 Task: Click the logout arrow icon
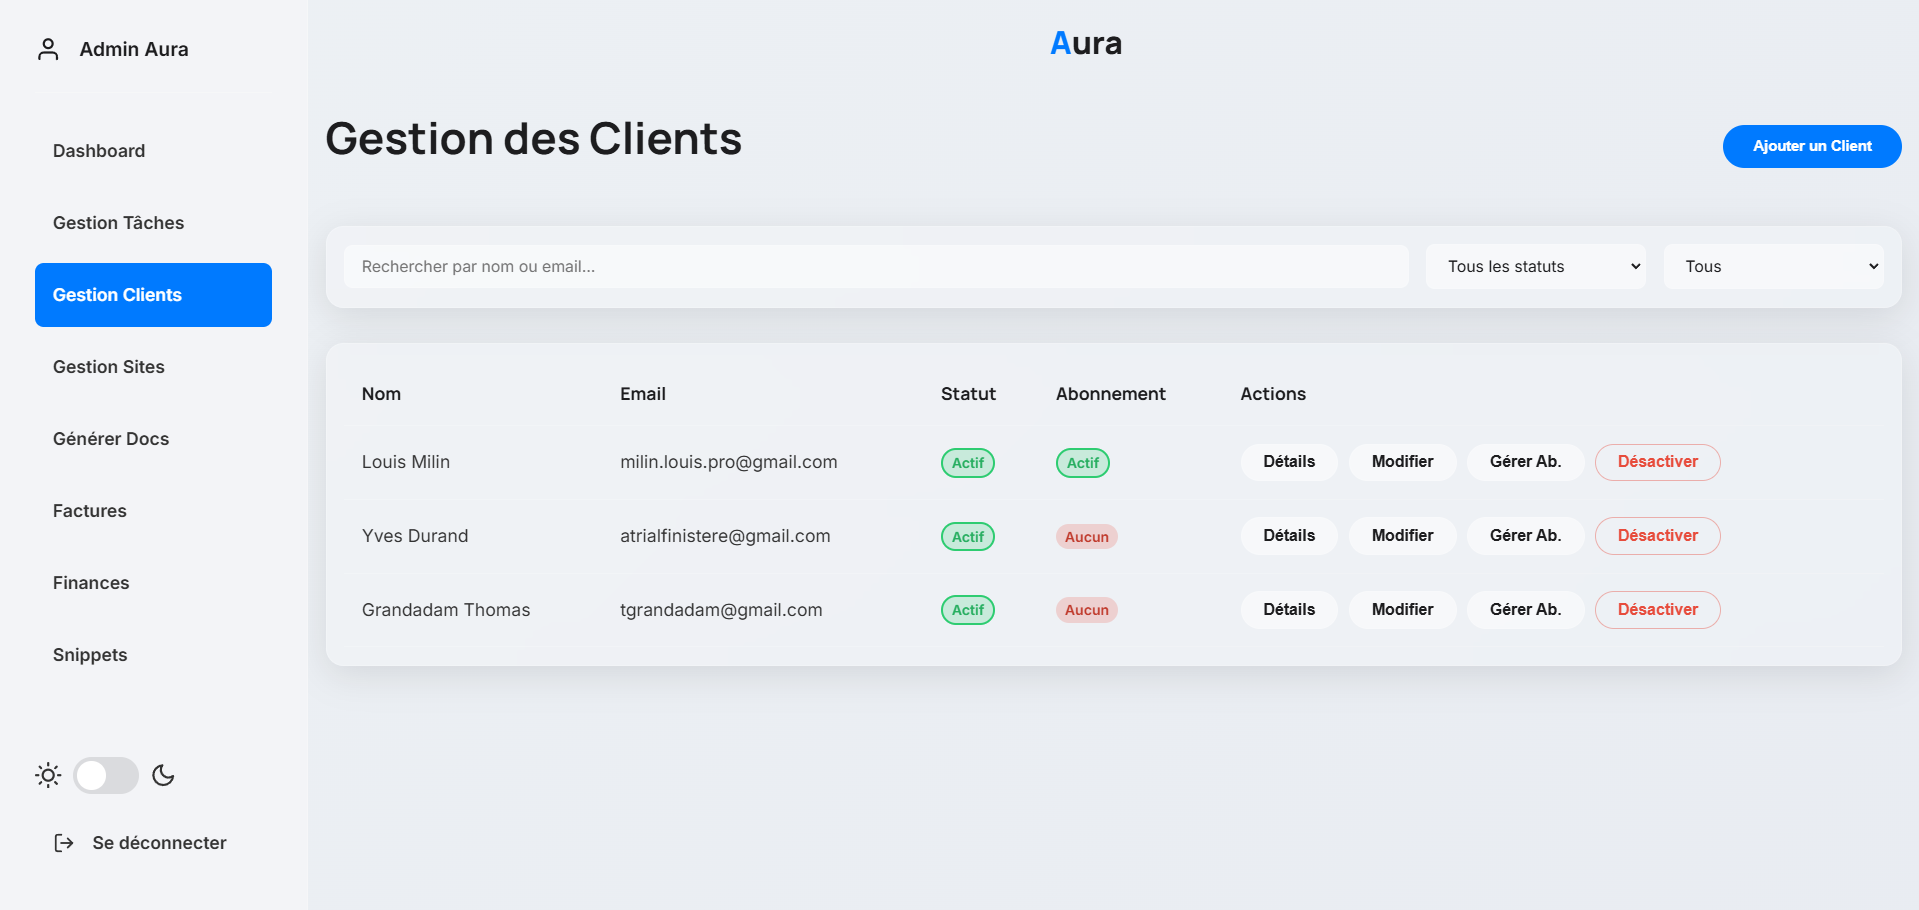pos(64,843)
